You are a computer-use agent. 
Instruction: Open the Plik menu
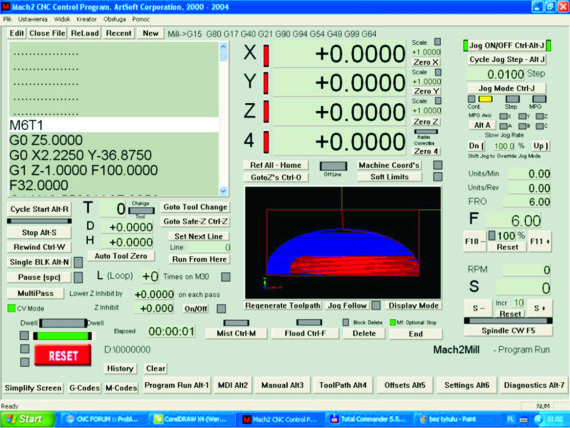click(7, 19)
